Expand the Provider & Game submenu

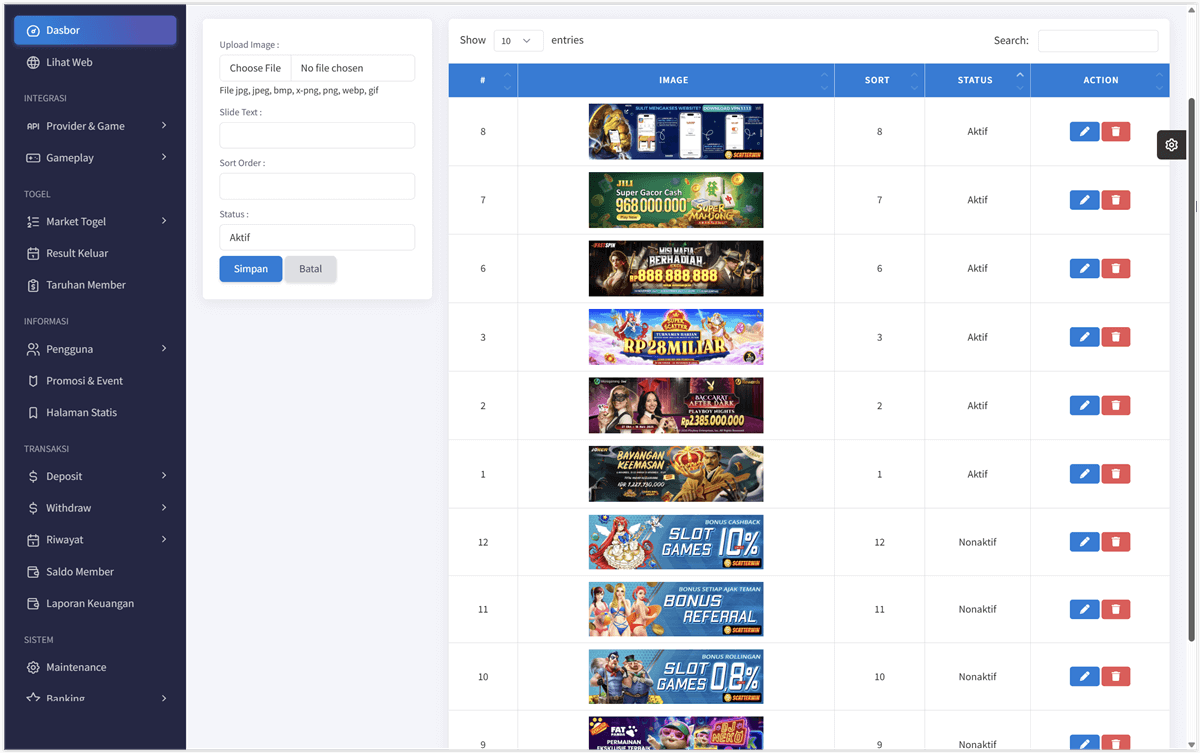coord(95,126)
